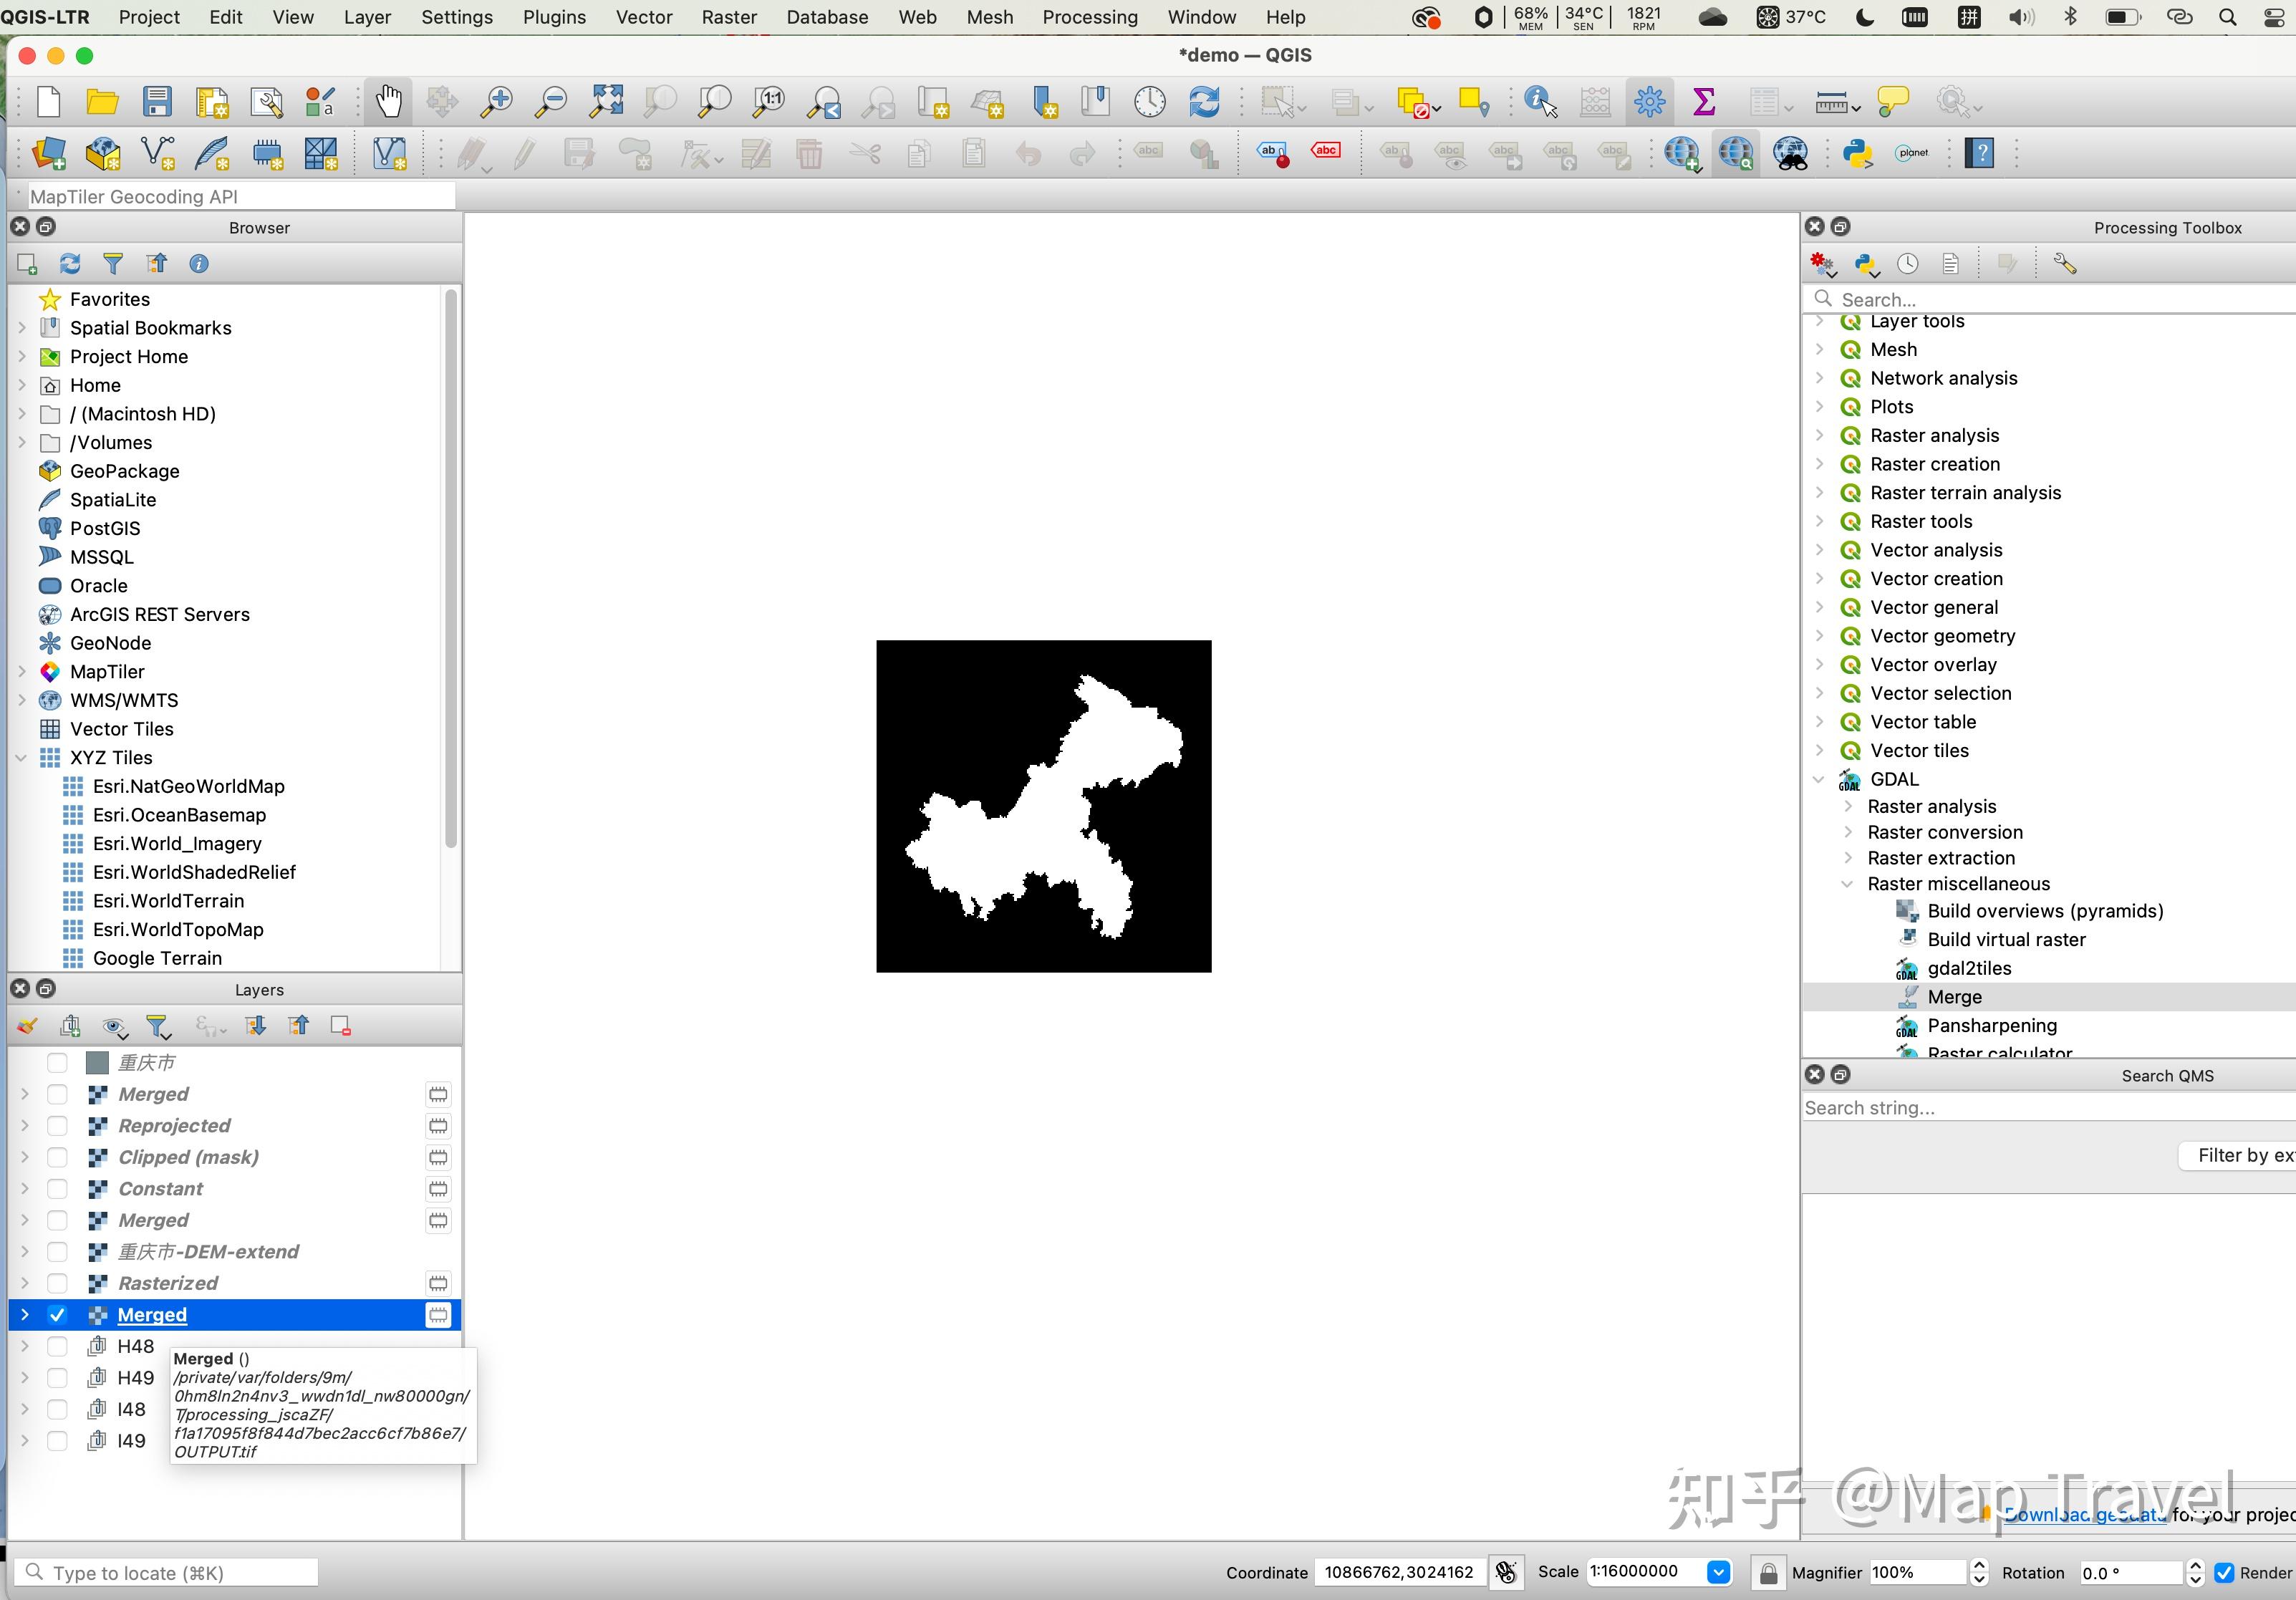Select the Pan Map hand tool
The height and width of the screenshot is (1600, 2296).
tap(388, 101)
